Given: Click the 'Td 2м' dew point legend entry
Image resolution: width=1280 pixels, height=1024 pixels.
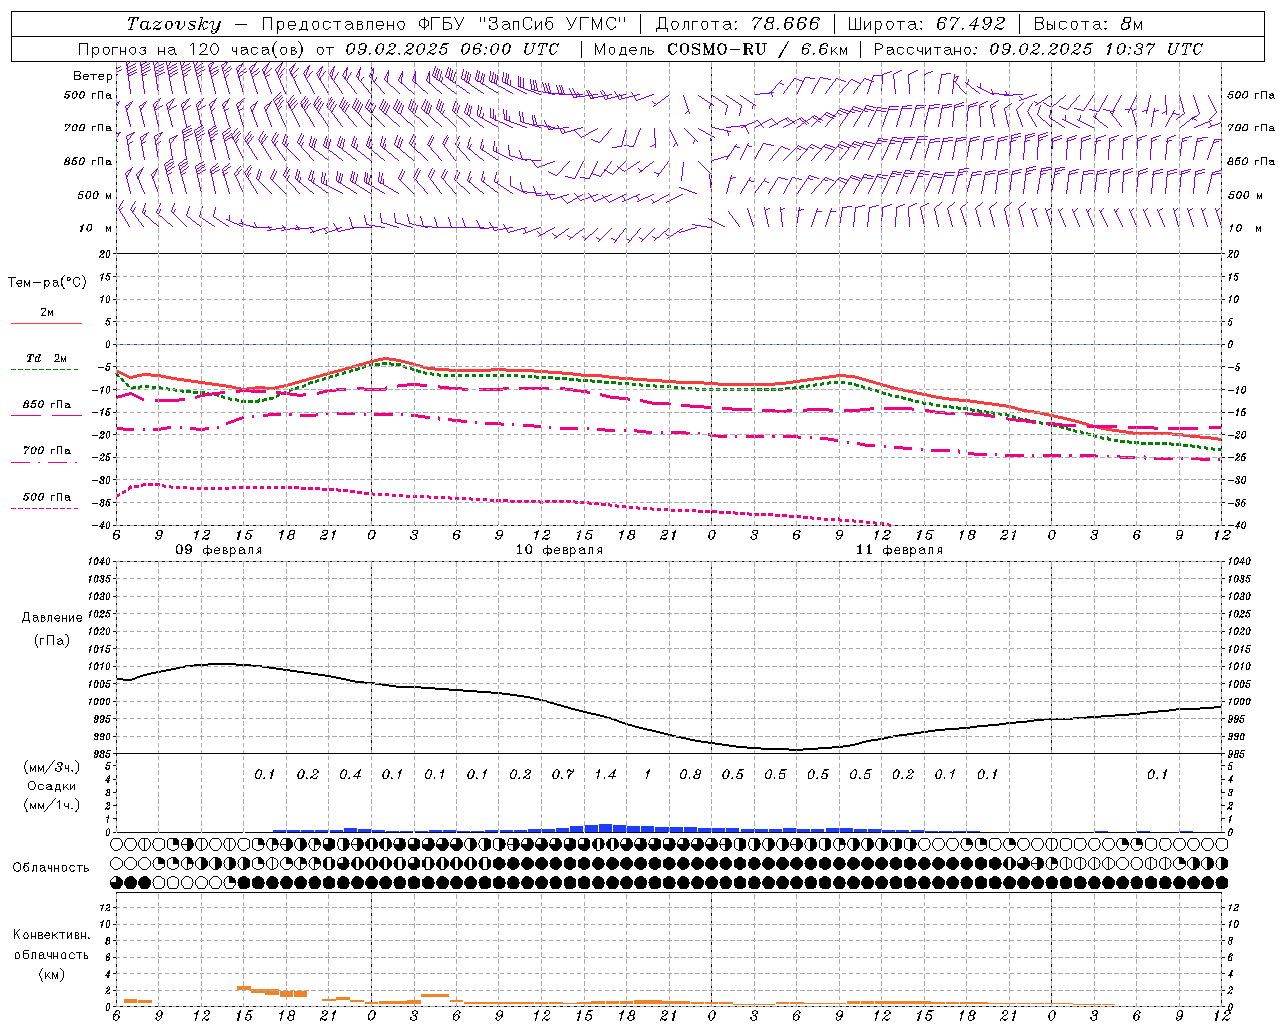Looking at the screenshot, I should 47,358.
